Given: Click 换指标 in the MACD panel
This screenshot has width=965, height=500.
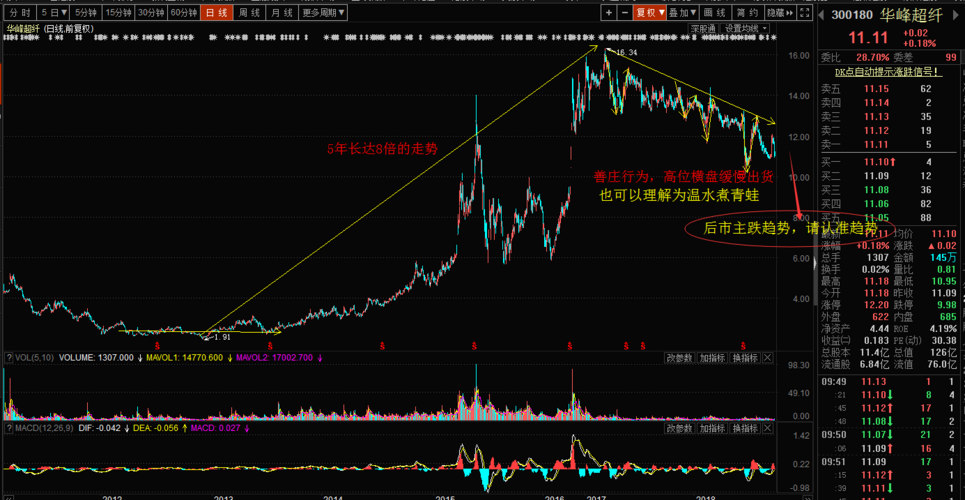Looking at the screenshot, I should click(x=744, y=428).
